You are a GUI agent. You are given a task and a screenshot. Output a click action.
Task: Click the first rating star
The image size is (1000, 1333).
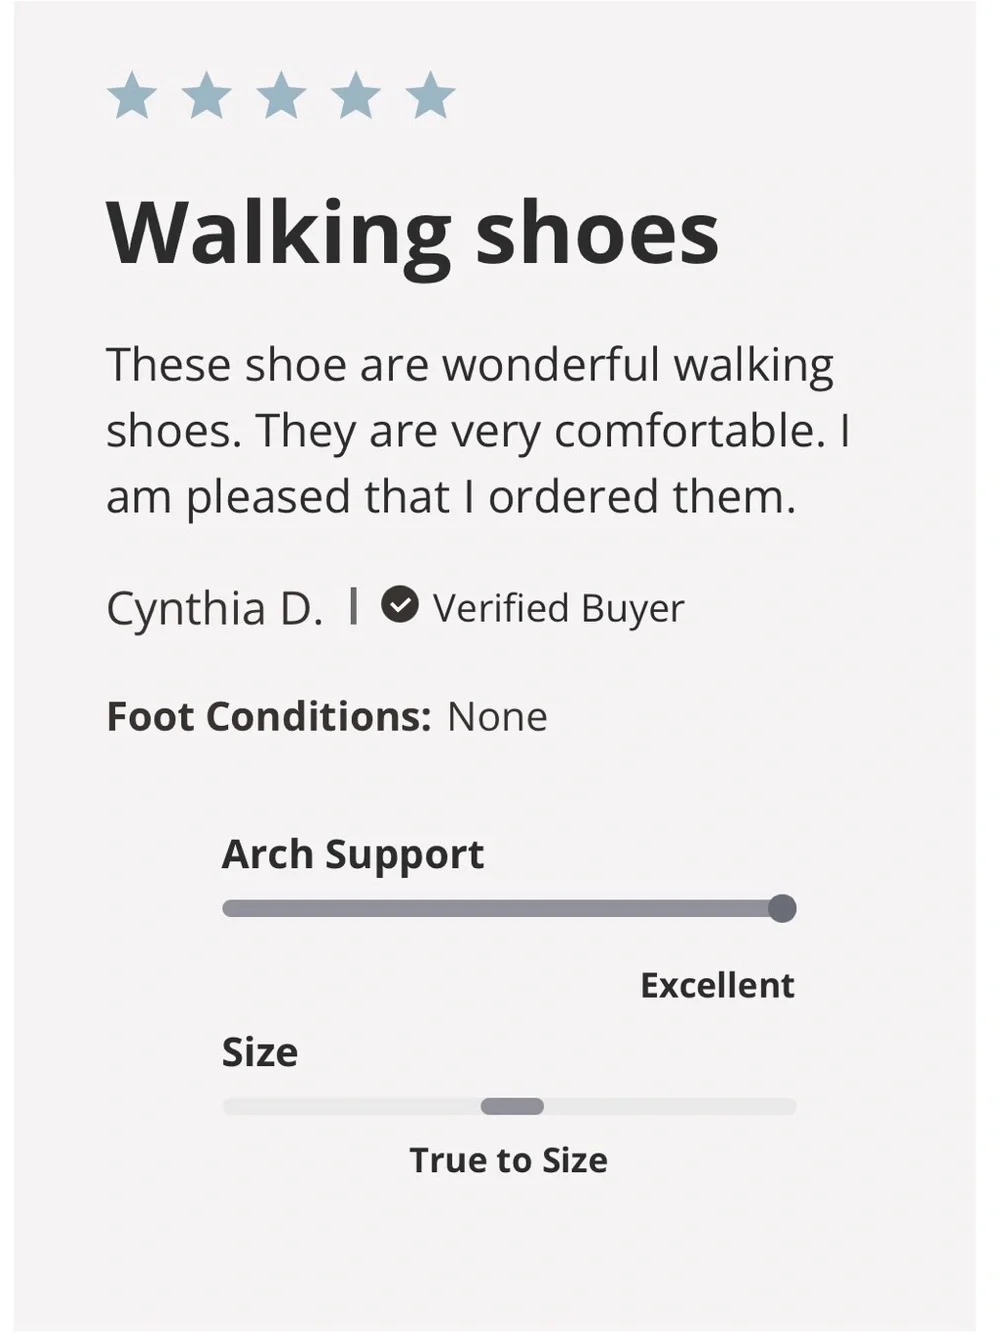coord(132,96)
